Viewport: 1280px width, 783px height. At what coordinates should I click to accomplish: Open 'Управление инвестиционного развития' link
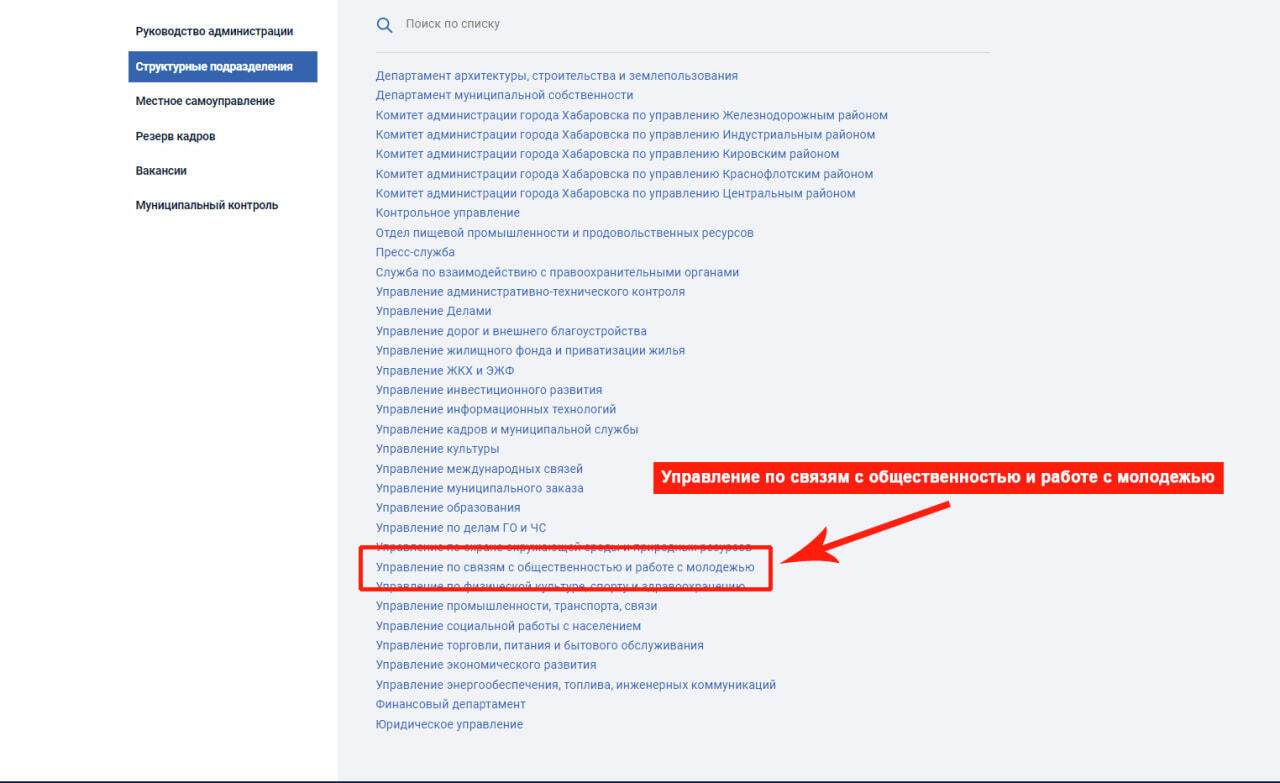pos(489,390)
